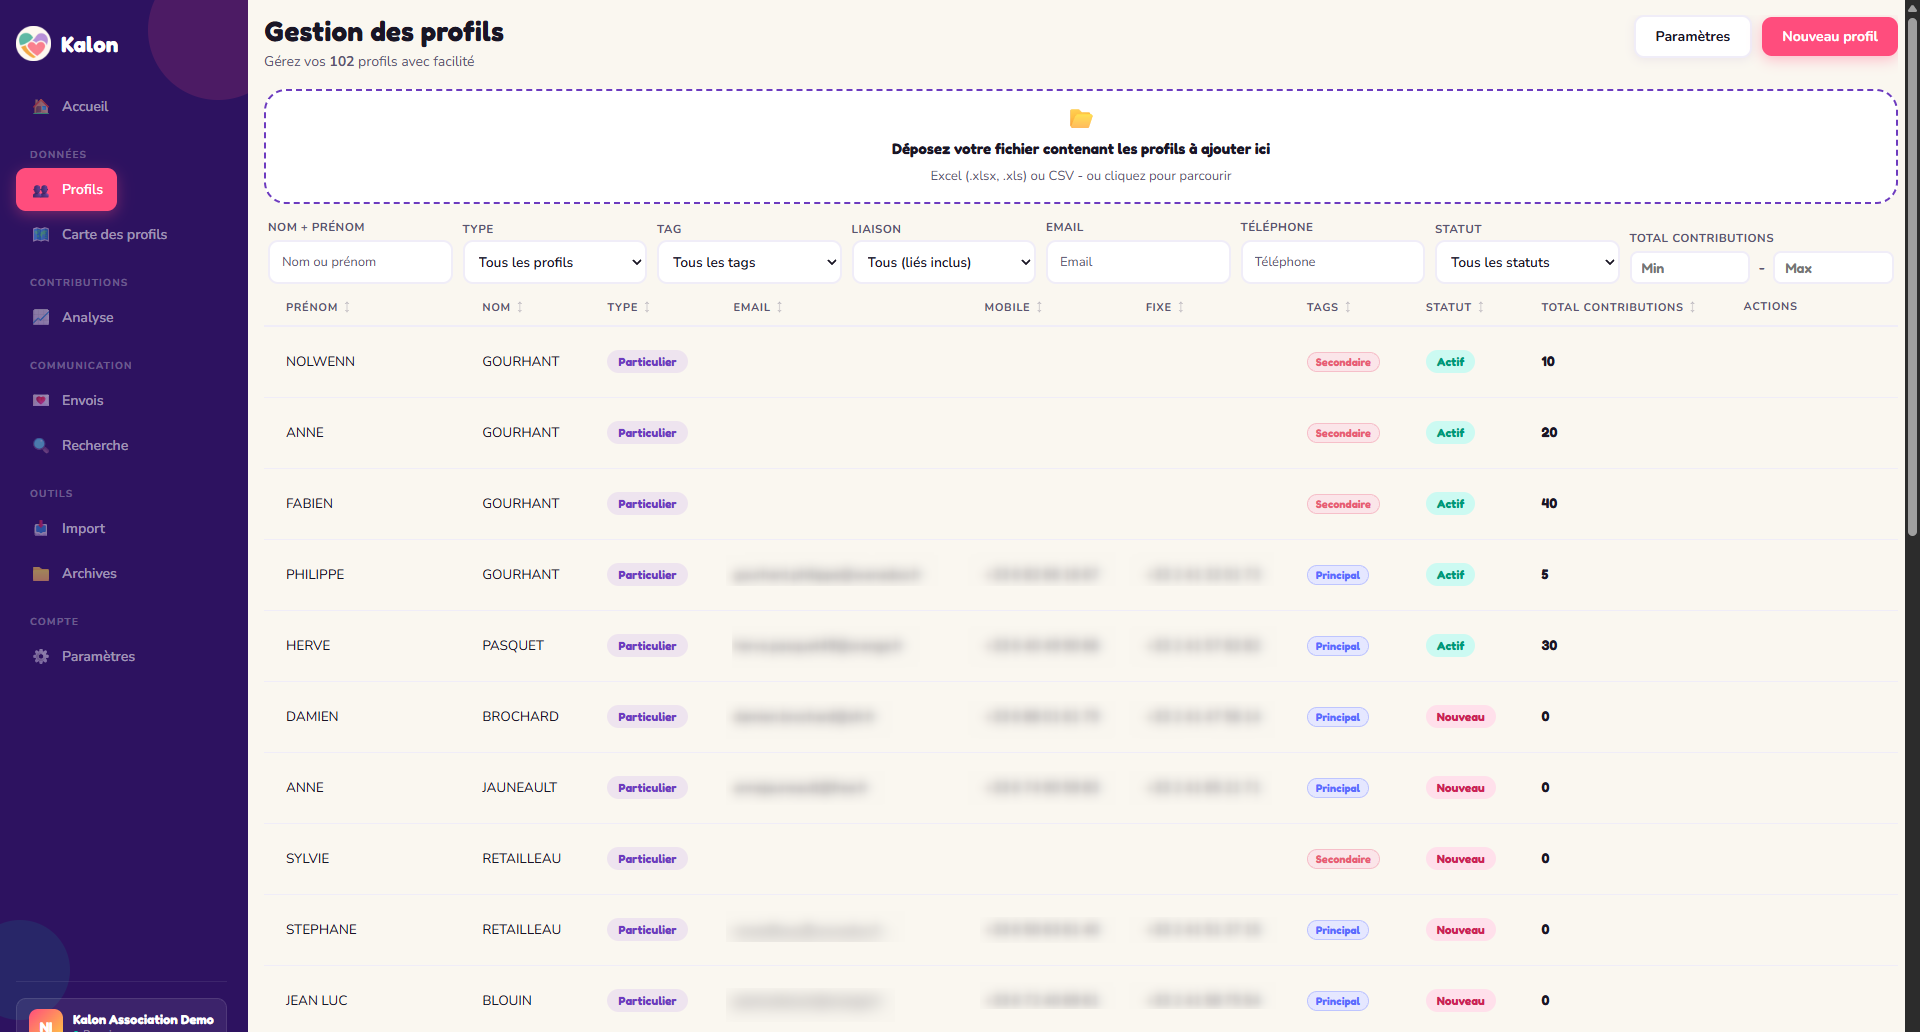
Task: Sort by NOM column arrow icon
Action: point(520,307)
